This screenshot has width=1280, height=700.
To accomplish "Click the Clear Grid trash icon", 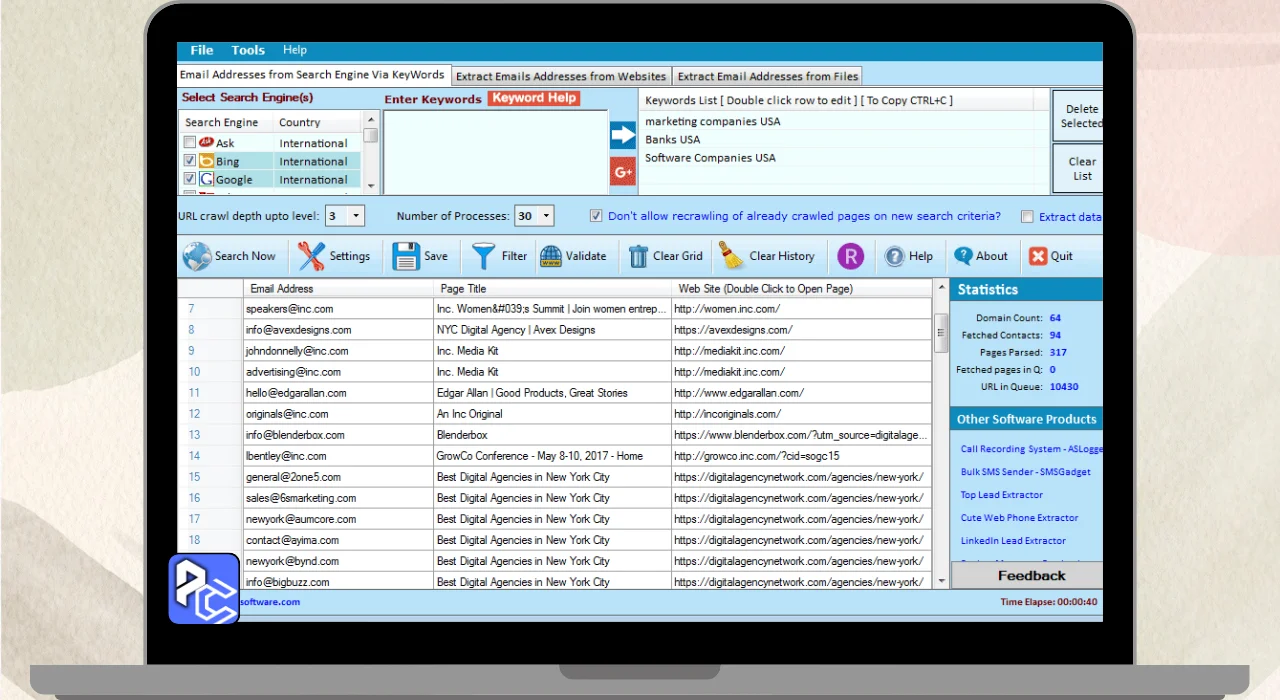I will point(638,256).
